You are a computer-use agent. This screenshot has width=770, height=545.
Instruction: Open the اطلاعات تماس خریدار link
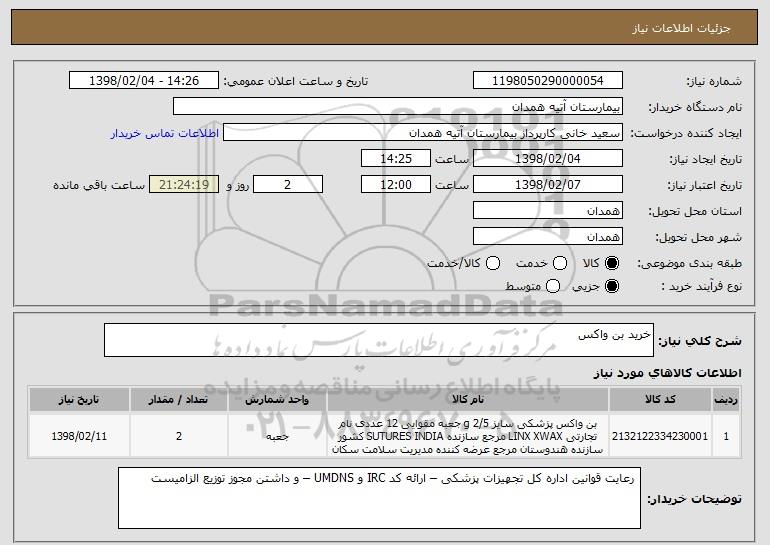(x=165, y=133)
